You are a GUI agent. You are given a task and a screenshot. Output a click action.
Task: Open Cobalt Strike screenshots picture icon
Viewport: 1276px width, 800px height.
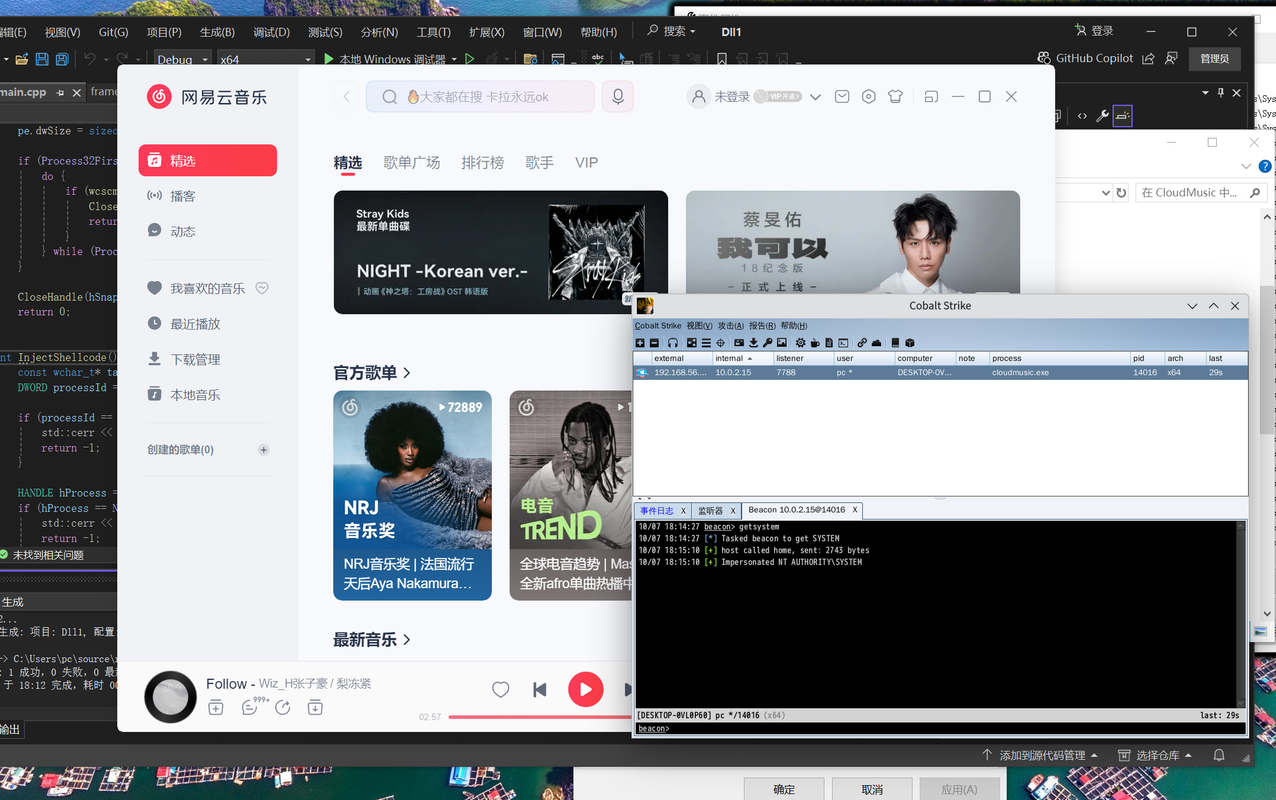pos(782,343)
